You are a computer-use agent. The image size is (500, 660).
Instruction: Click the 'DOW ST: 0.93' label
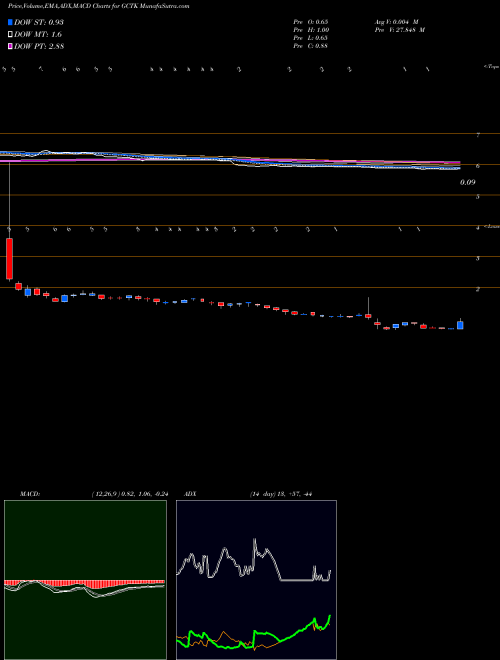pos(39,22)
